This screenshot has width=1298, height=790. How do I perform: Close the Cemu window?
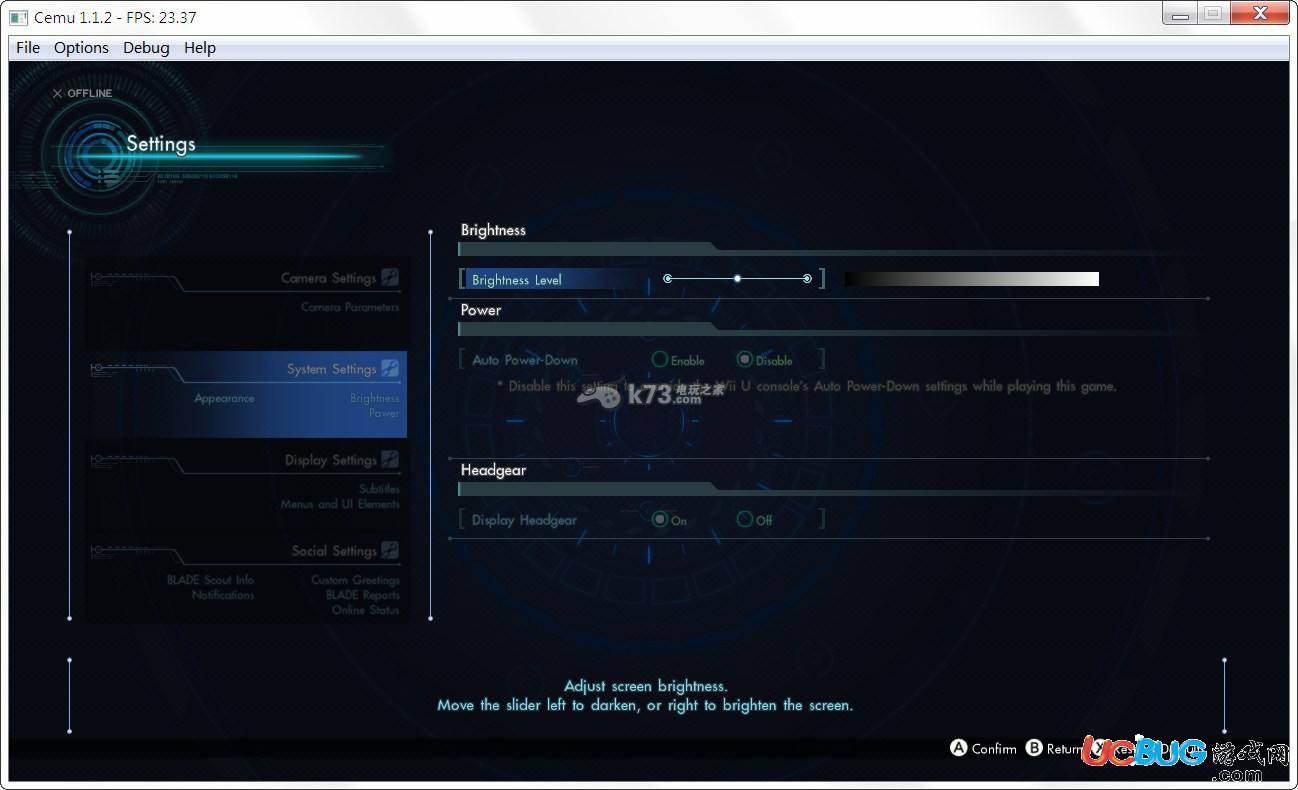1259,13
